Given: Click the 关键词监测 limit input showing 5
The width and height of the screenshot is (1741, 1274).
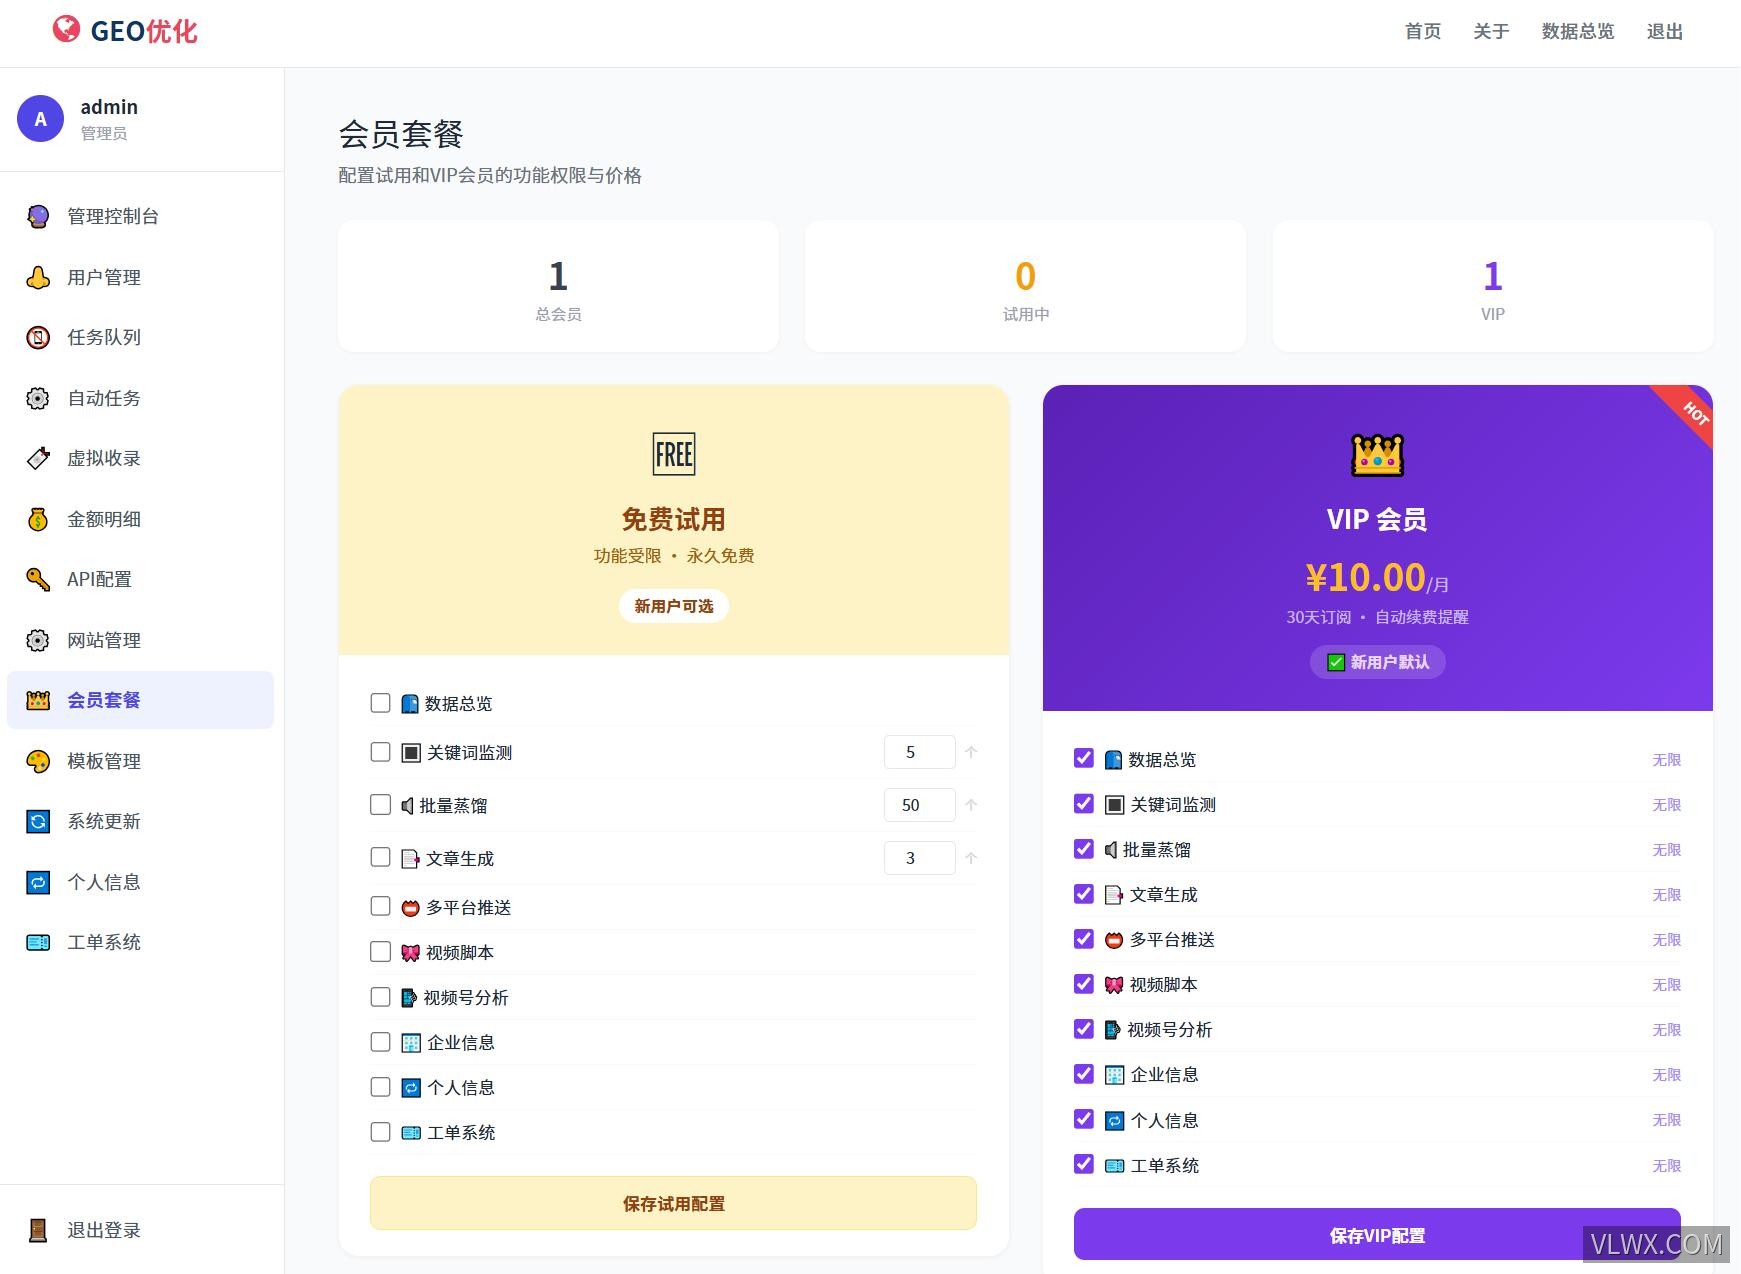Looking at the screenshot, I should pos(919,752).
